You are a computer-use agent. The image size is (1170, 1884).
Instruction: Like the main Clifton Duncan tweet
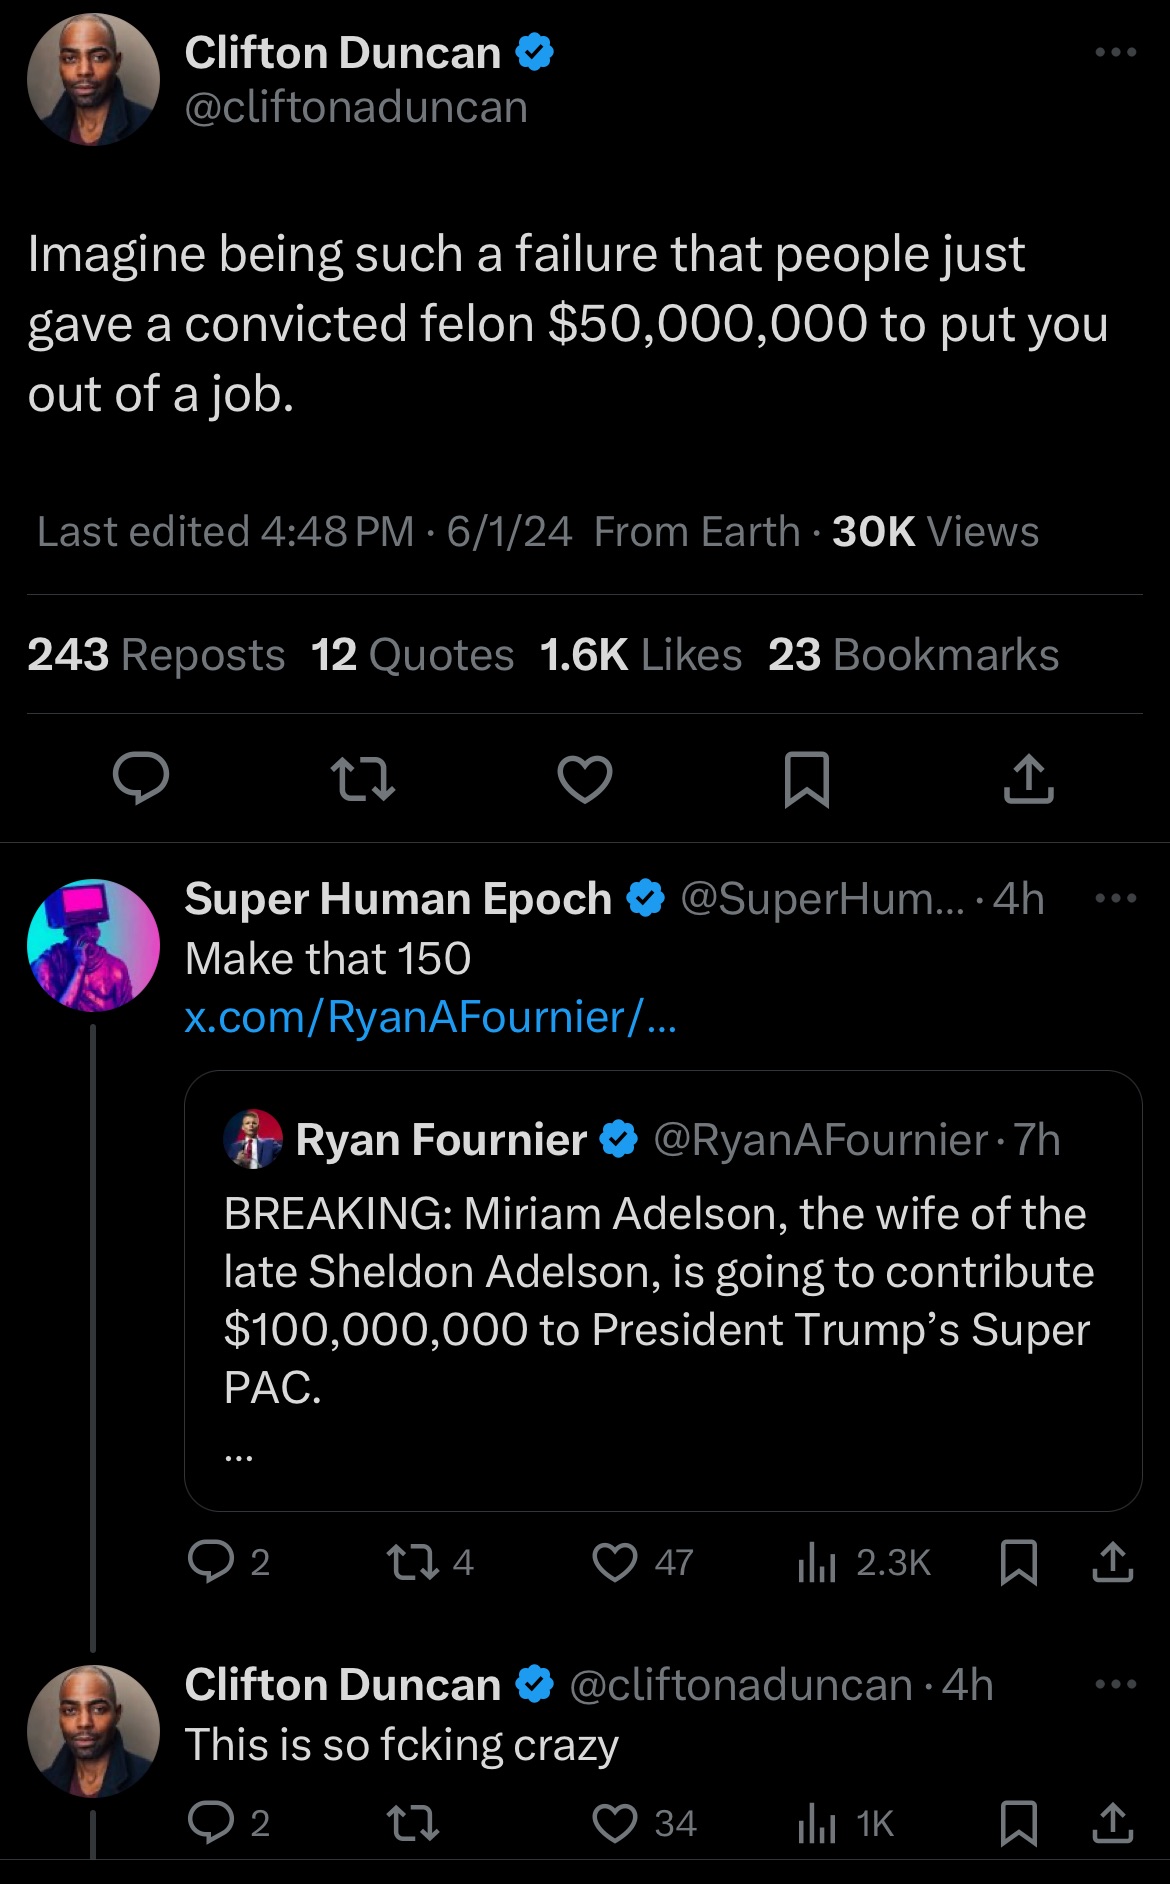pyautogui.click(x=585, y=779)
